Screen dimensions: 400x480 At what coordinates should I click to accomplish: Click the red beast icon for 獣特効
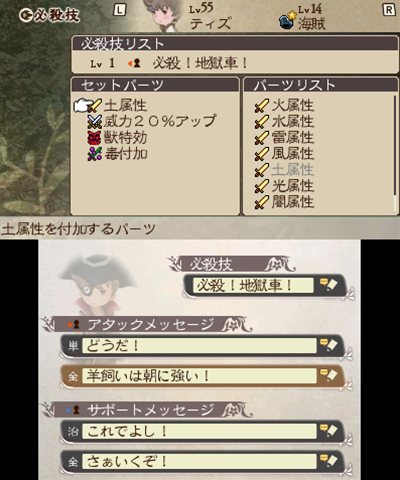95,138
